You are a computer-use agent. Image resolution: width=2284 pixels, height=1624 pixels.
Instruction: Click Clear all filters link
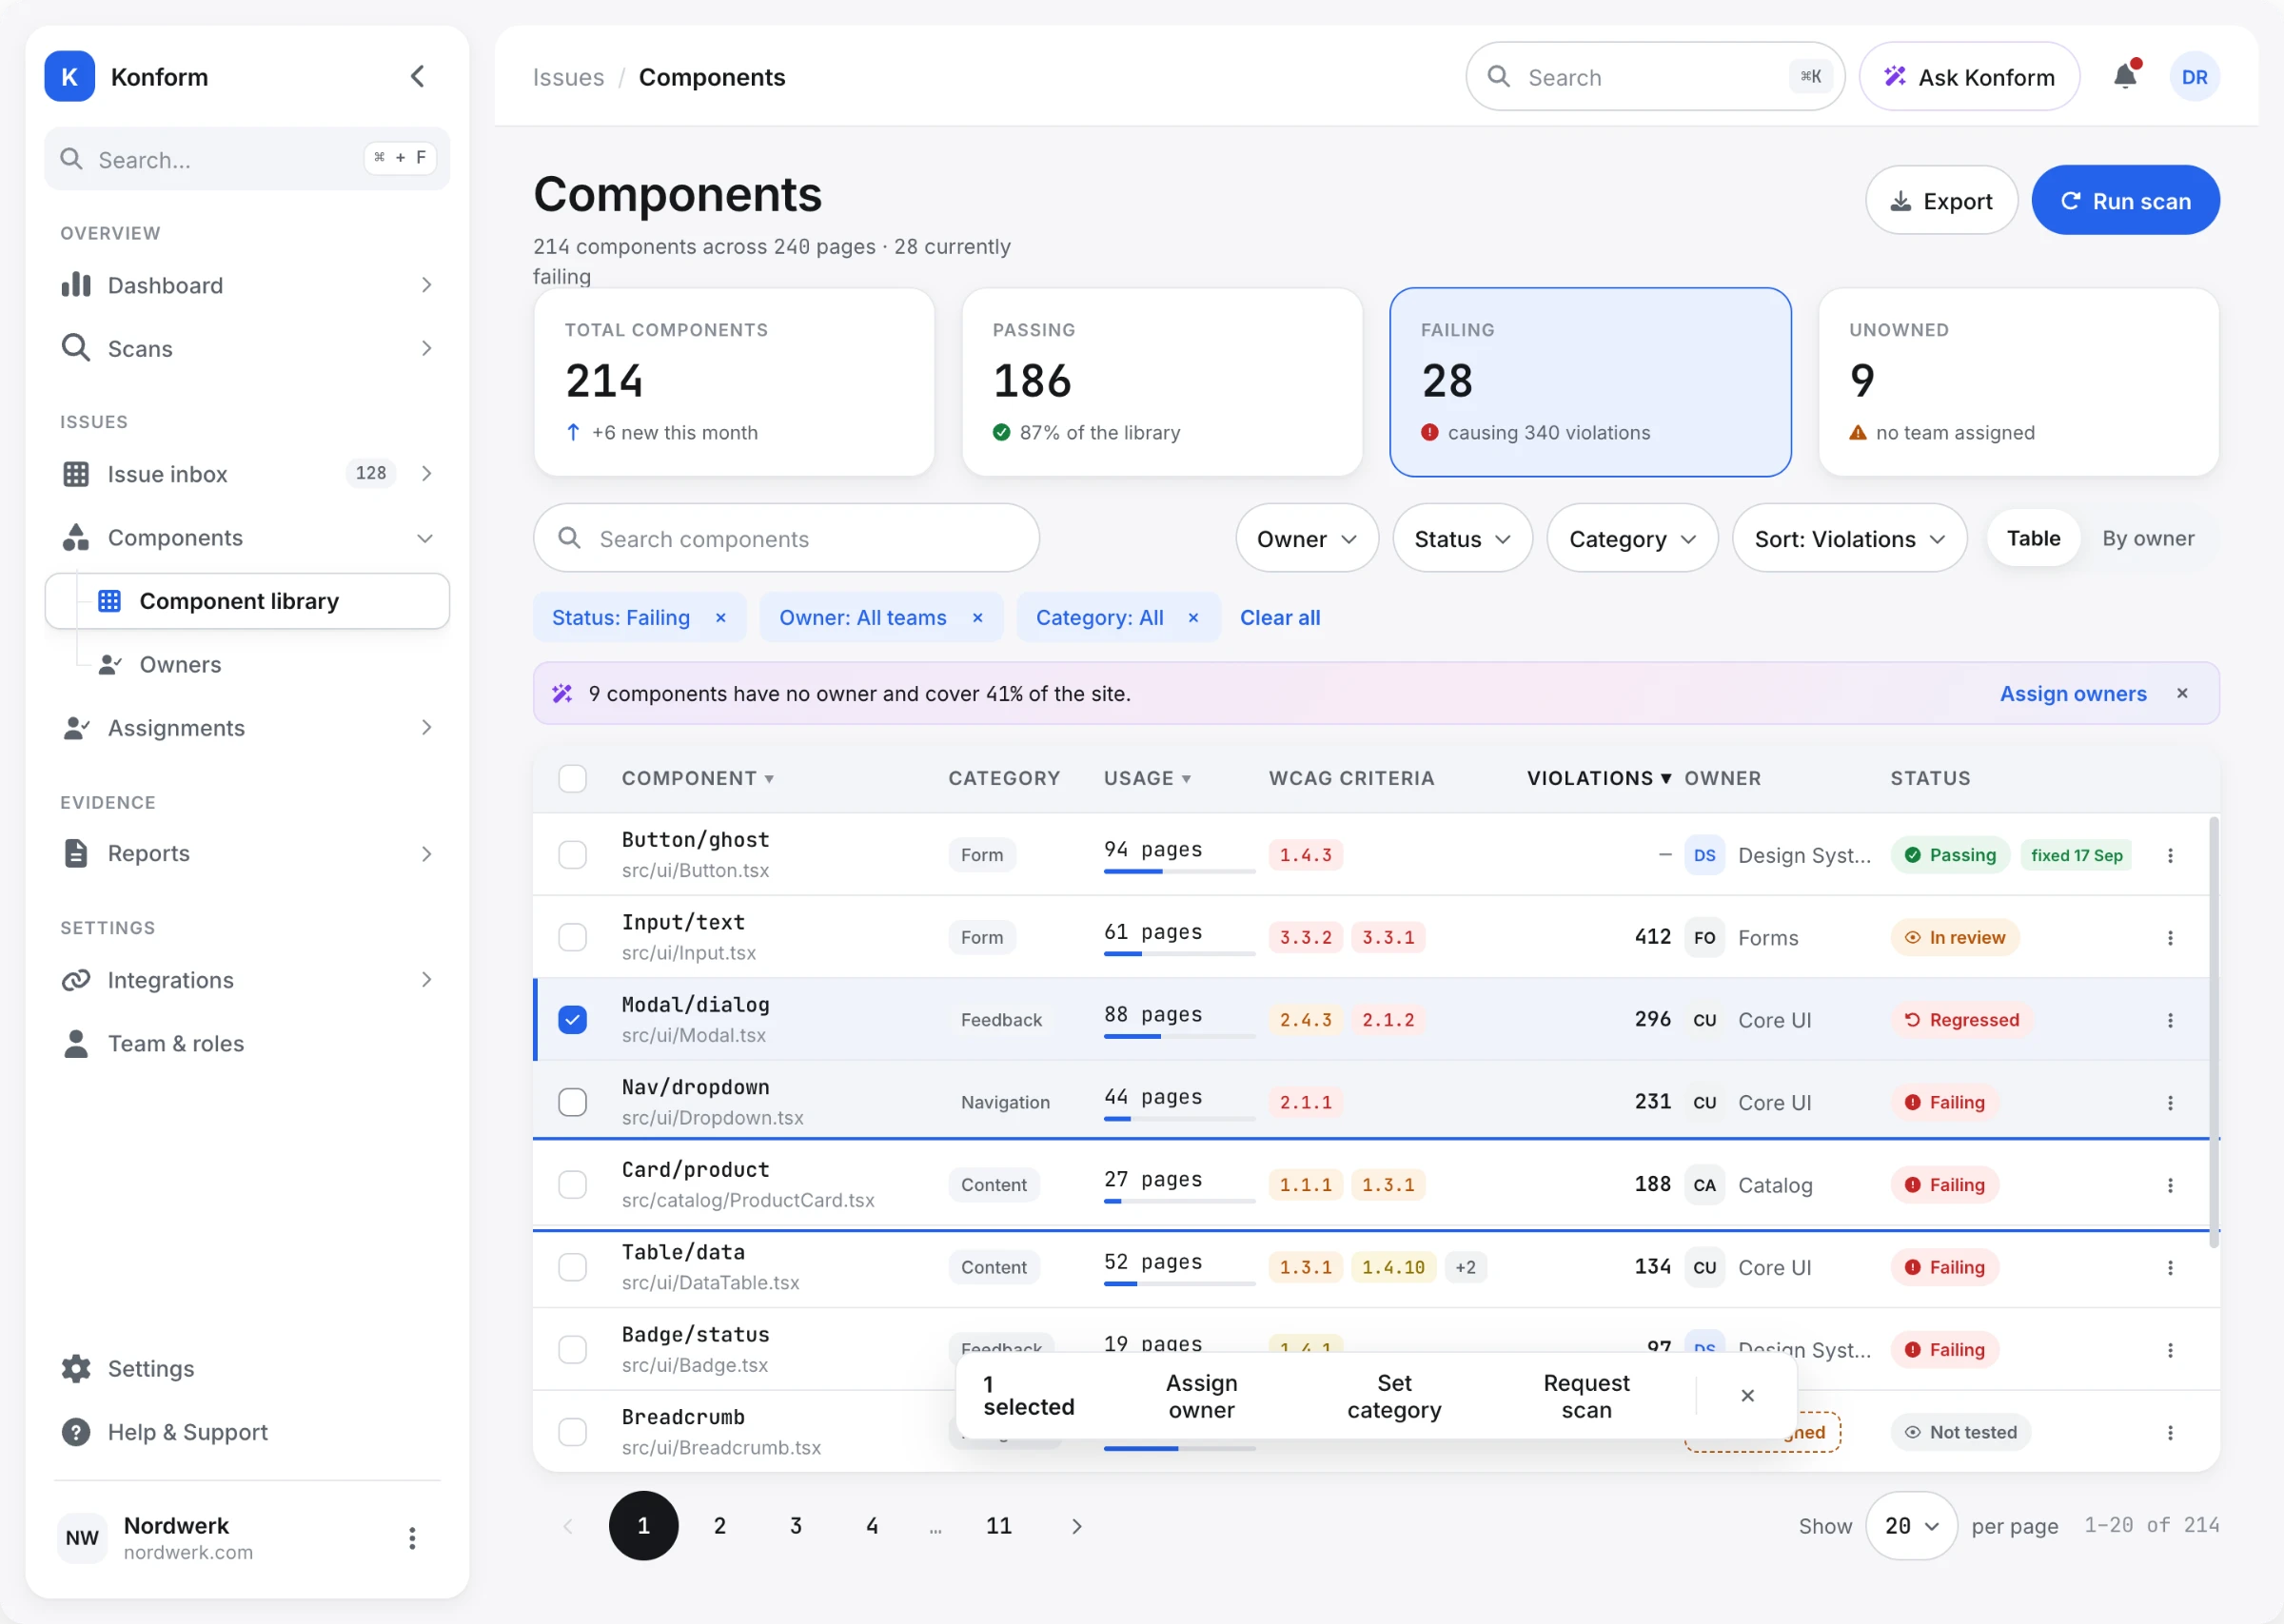point(1280,618)
